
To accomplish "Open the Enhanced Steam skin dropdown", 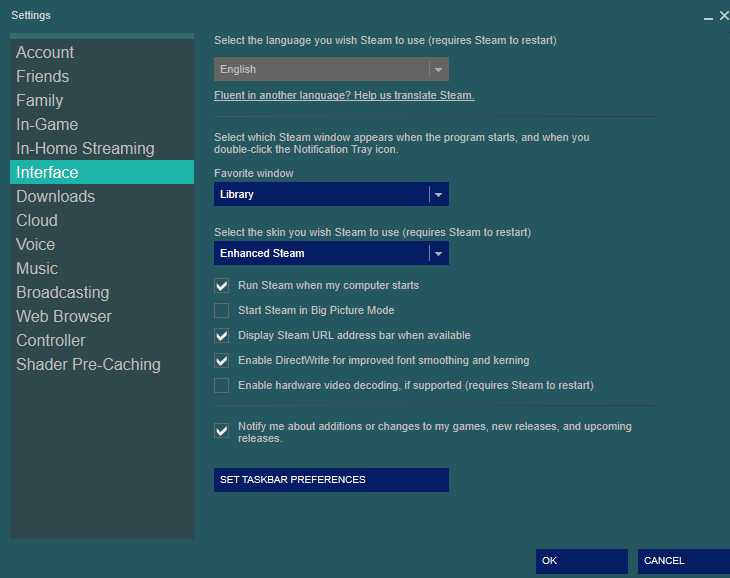I will (331, 253).
